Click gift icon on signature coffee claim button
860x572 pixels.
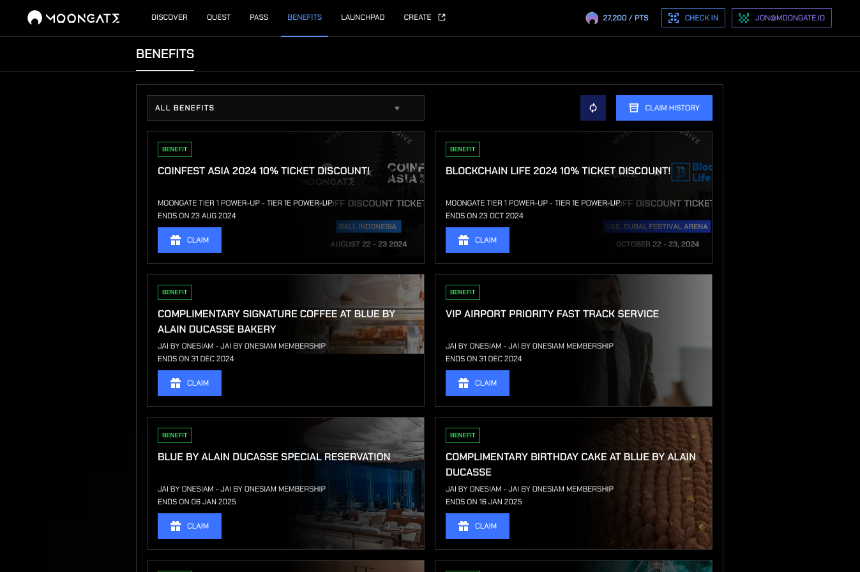pos(176,383)
